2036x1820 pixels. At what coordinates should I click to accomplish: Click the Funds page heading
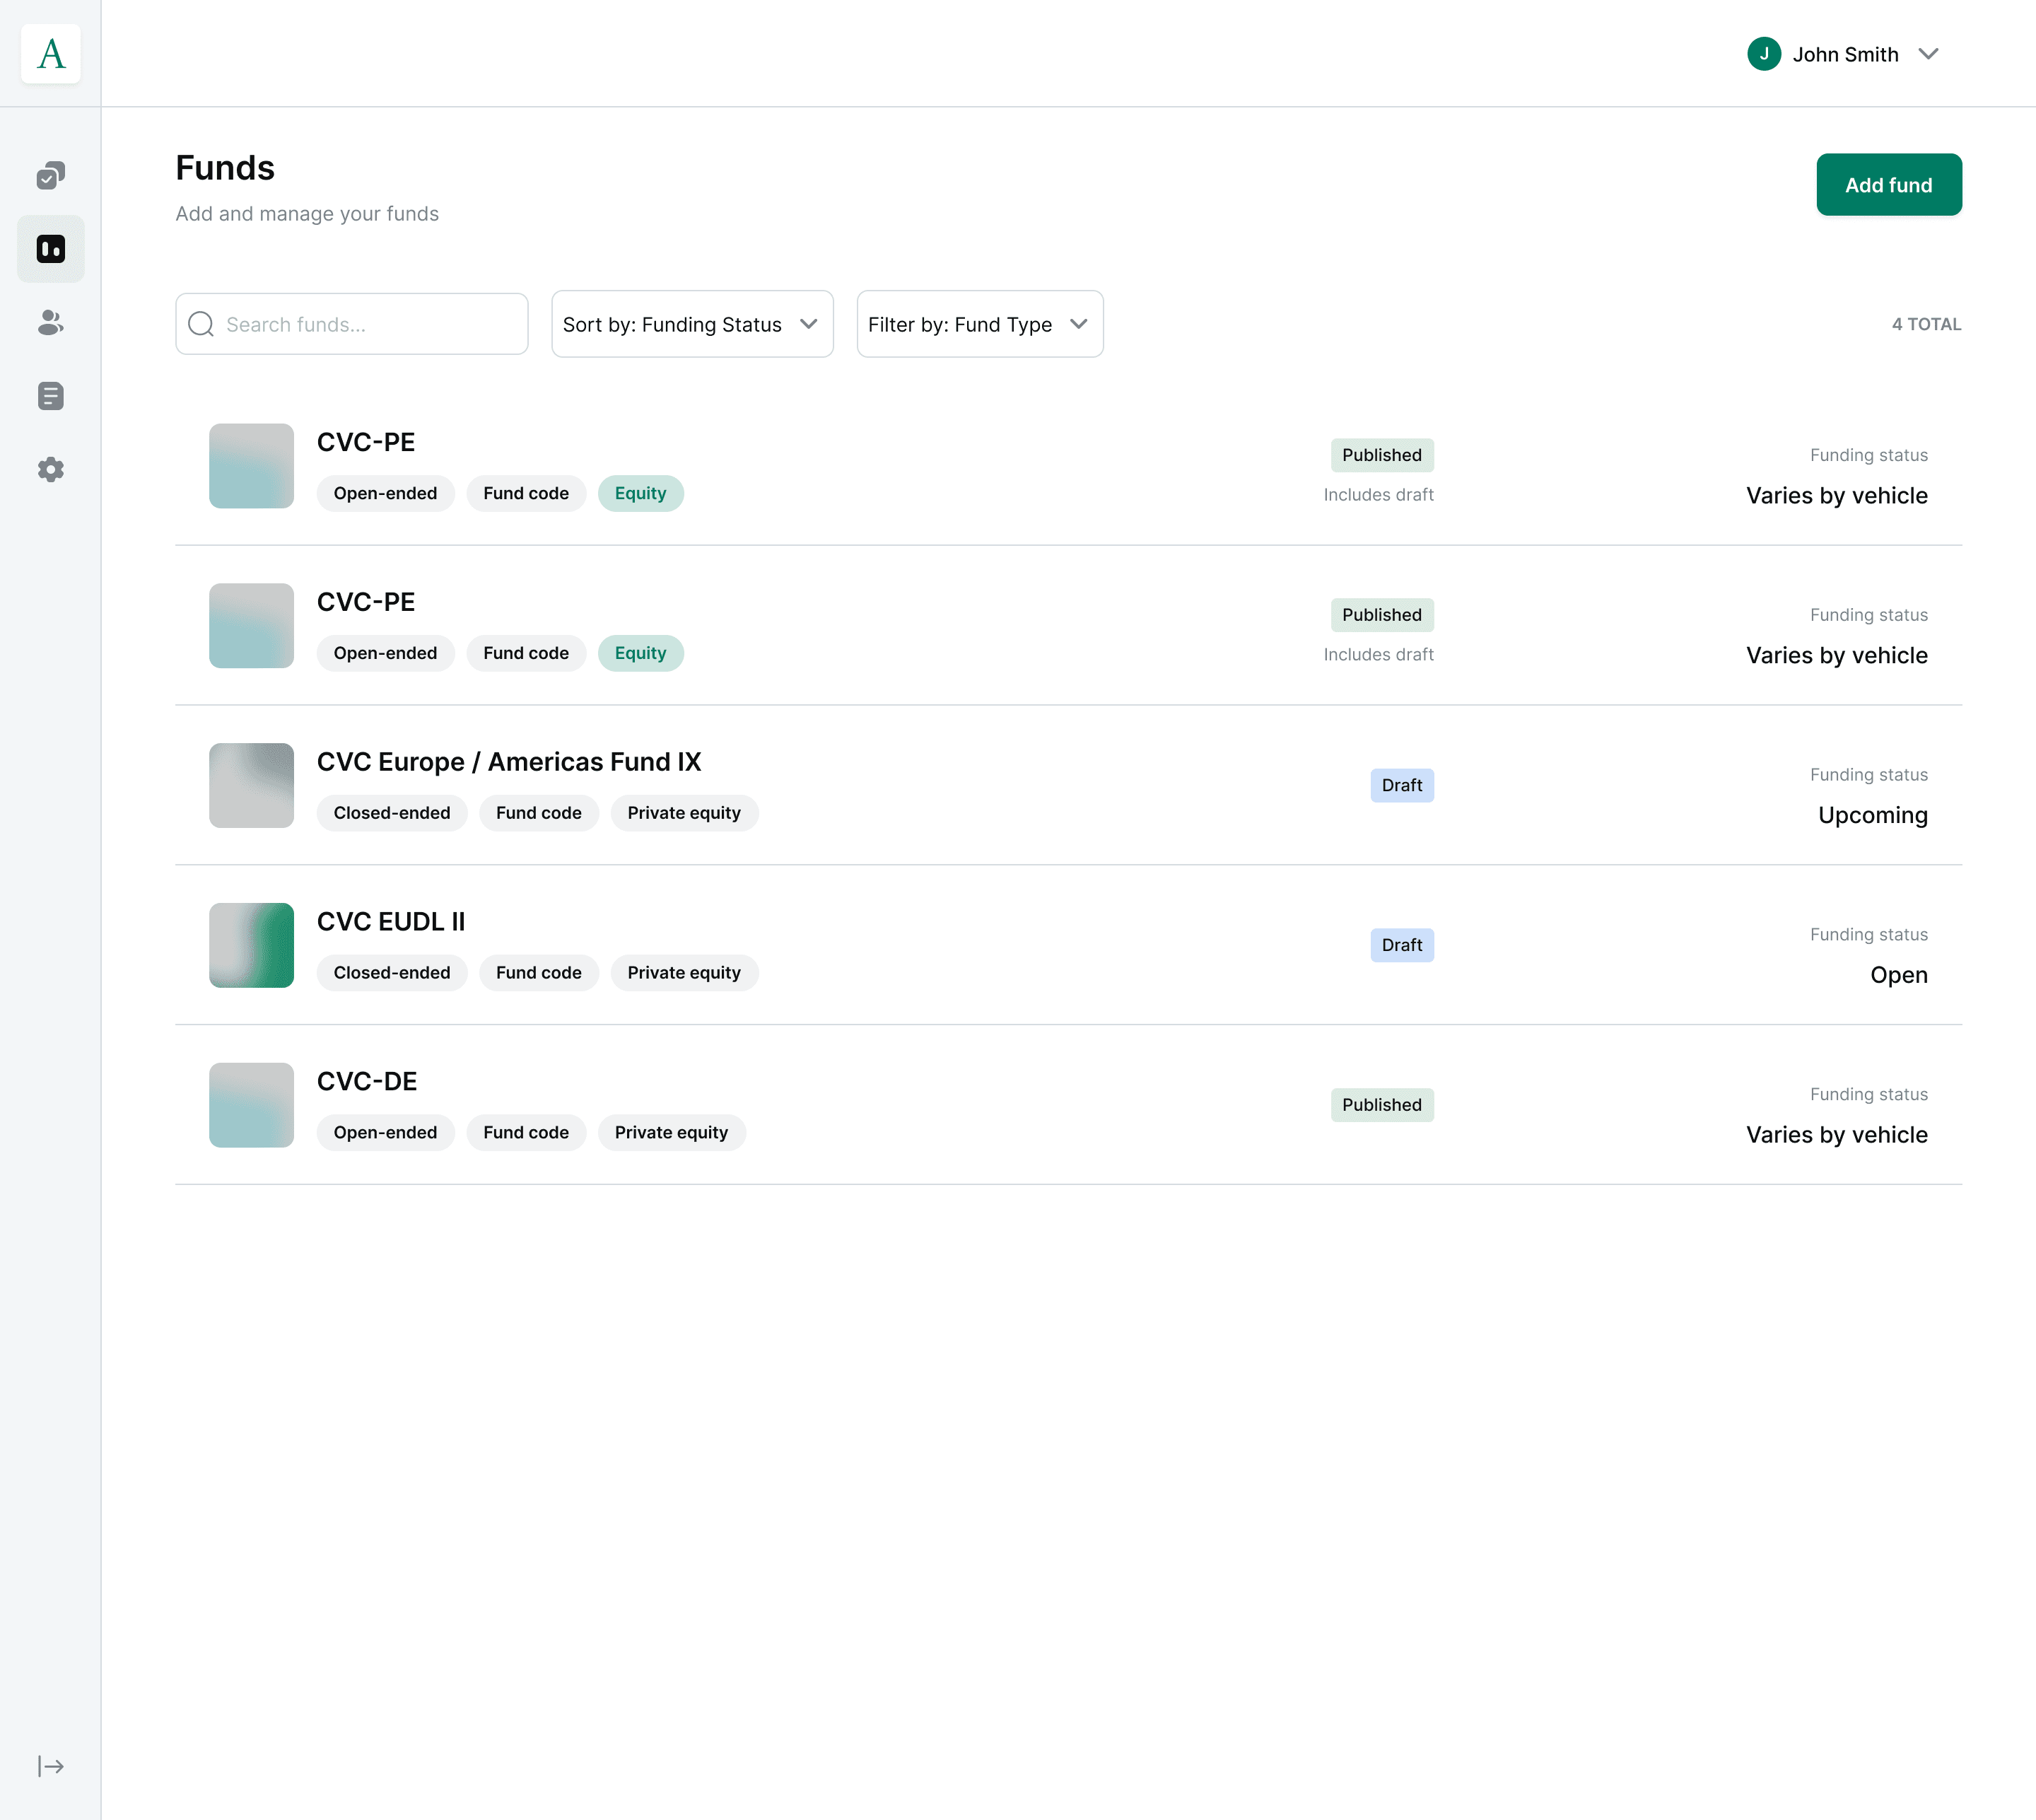pyautogui.click(x=225, y=168)
